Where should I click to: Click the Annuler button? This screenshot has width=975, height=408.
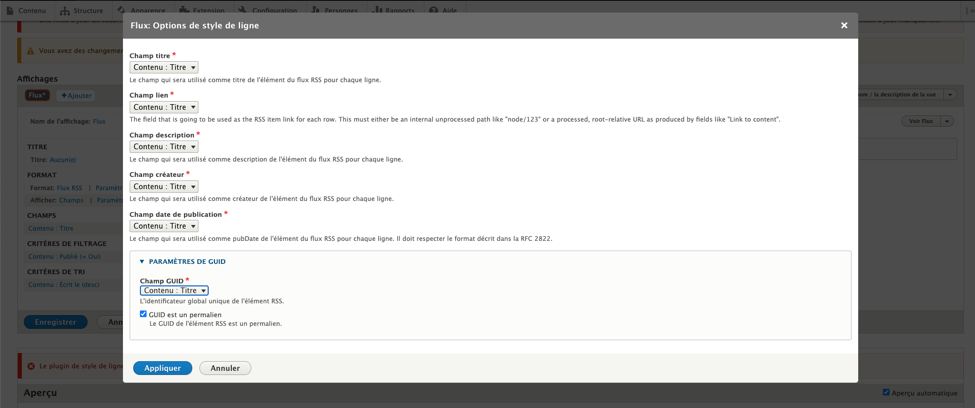pos(225,368)
